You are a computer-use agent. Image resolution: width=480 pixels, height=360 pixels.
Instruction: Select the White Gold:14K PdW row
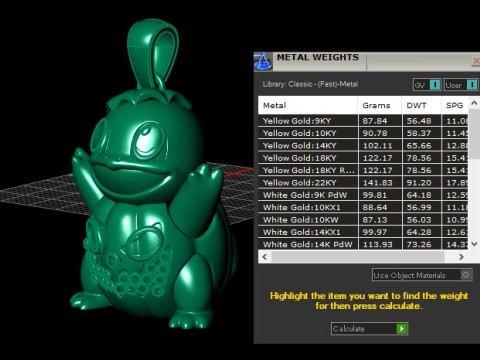coord(363,244)
